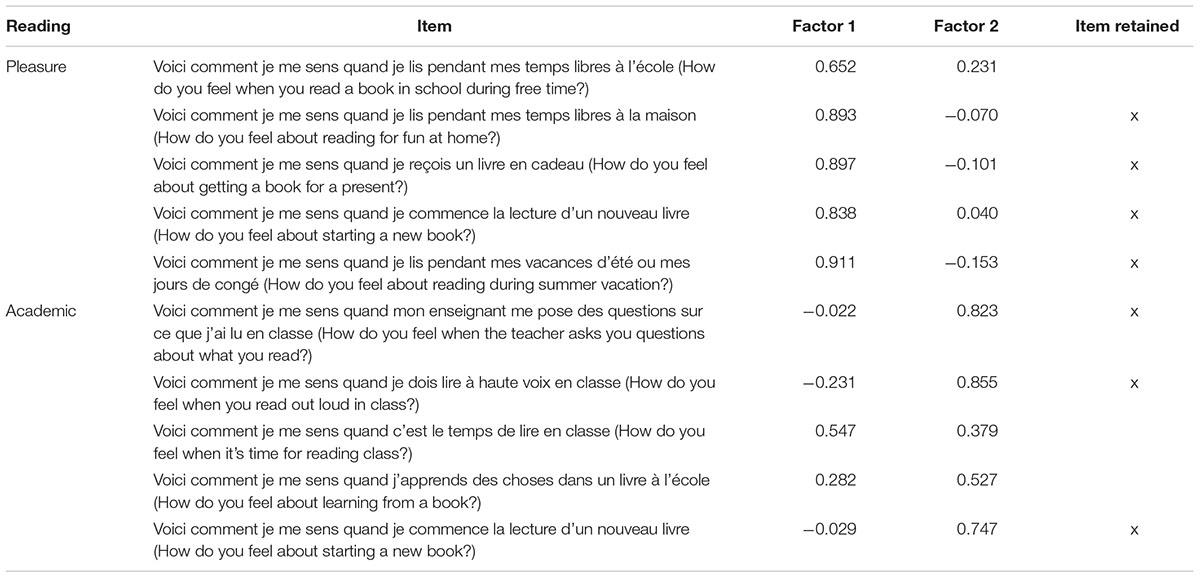The width and height of the screenshot is (1200, 578).
Task: Select the item about time for reading class
Action: pos(430,440)
